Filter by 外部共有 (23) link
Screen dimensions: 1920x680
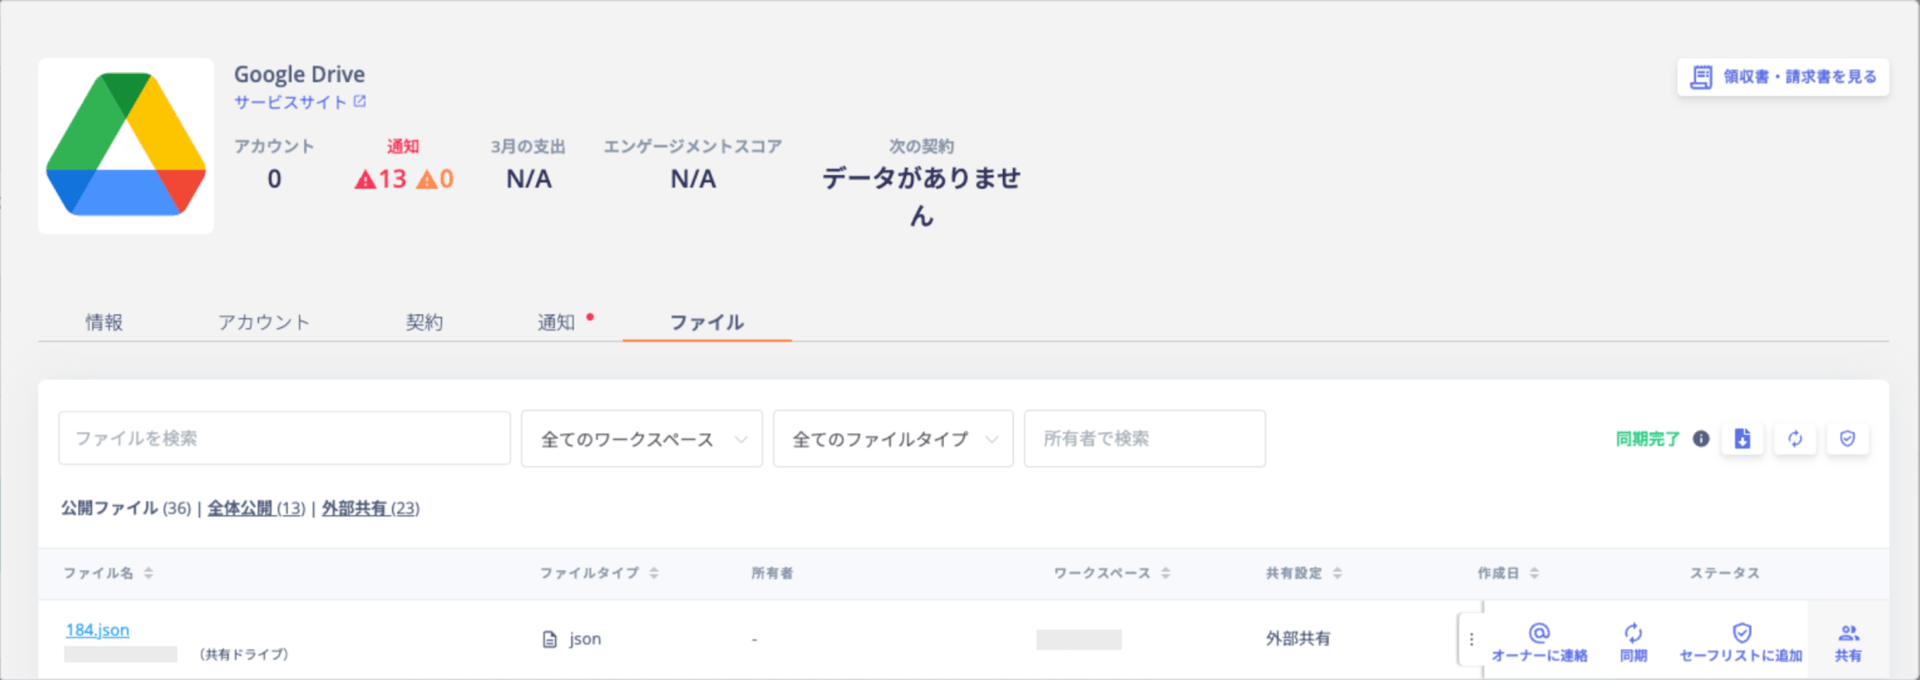(370, 508)
